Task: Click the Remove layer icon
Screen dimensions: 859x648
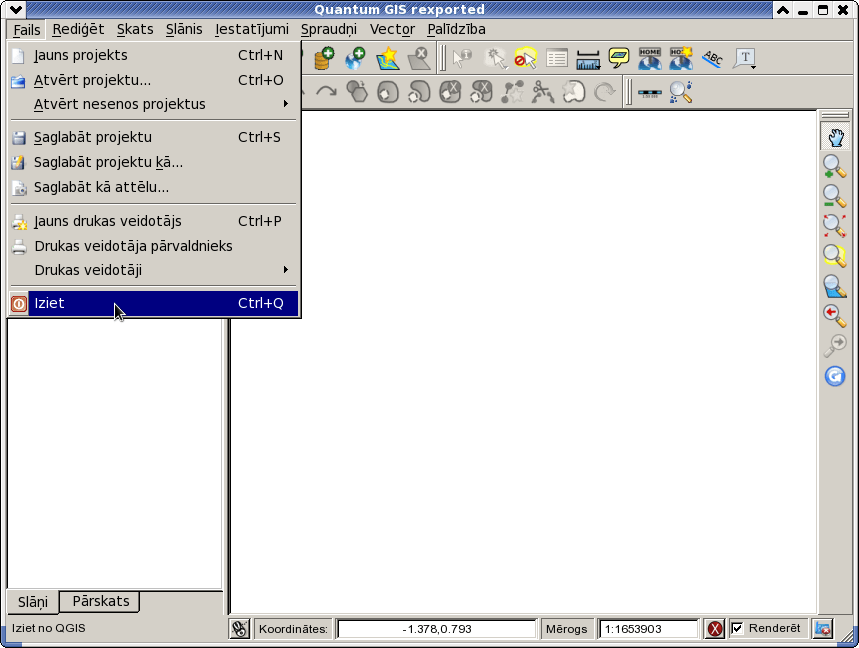Action: click(419, 58)
